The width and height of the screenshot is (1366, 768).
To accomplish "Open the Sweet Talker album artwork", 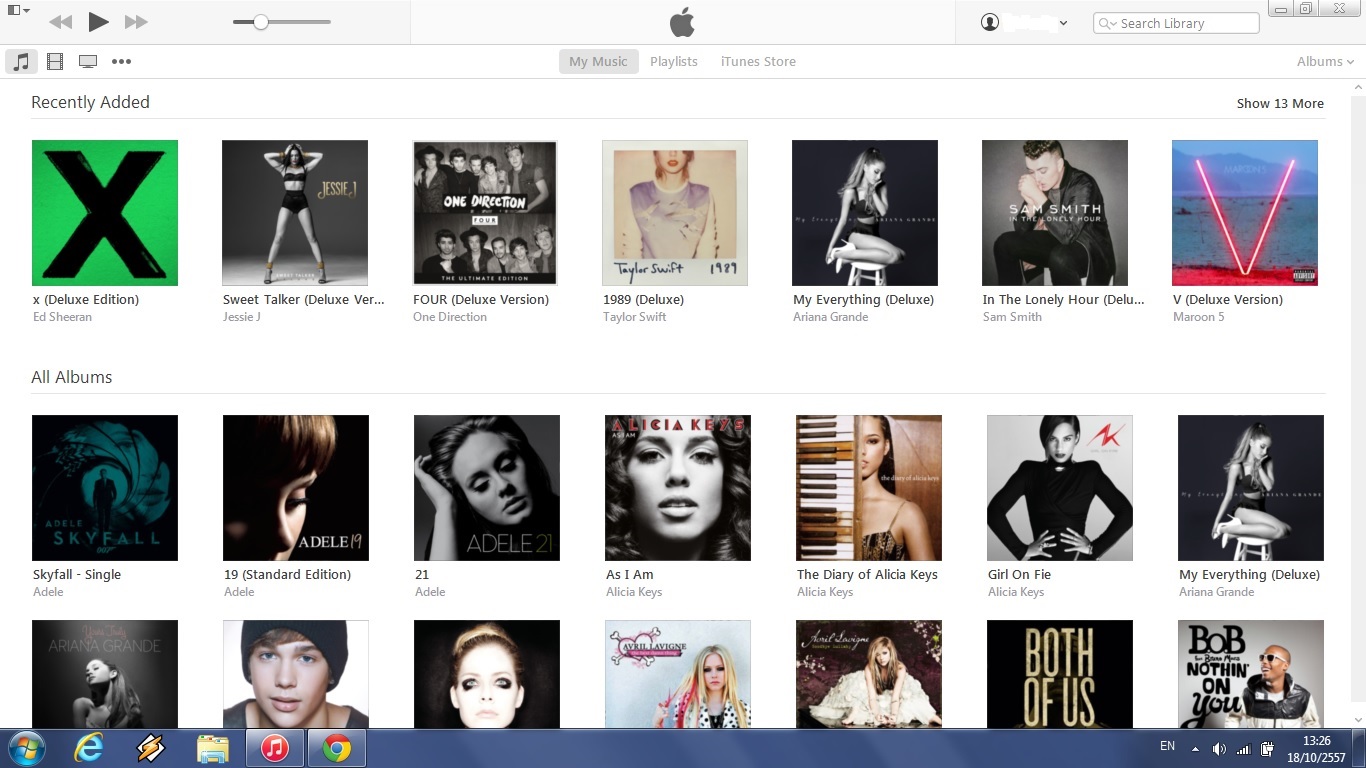I will click(x=295, y=213).
